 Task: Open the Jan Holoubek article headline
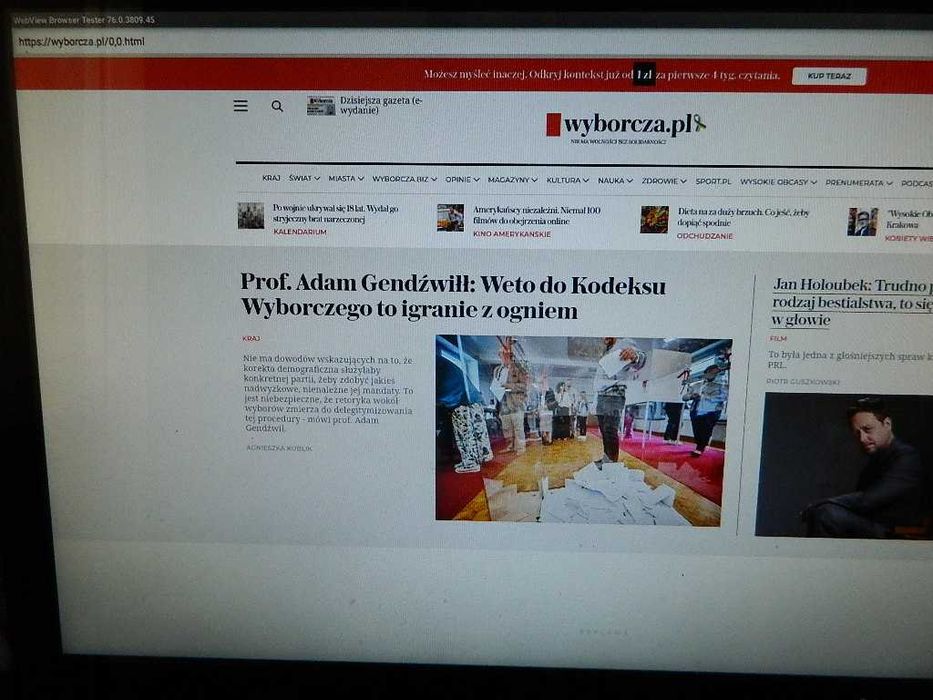point(852,302)
